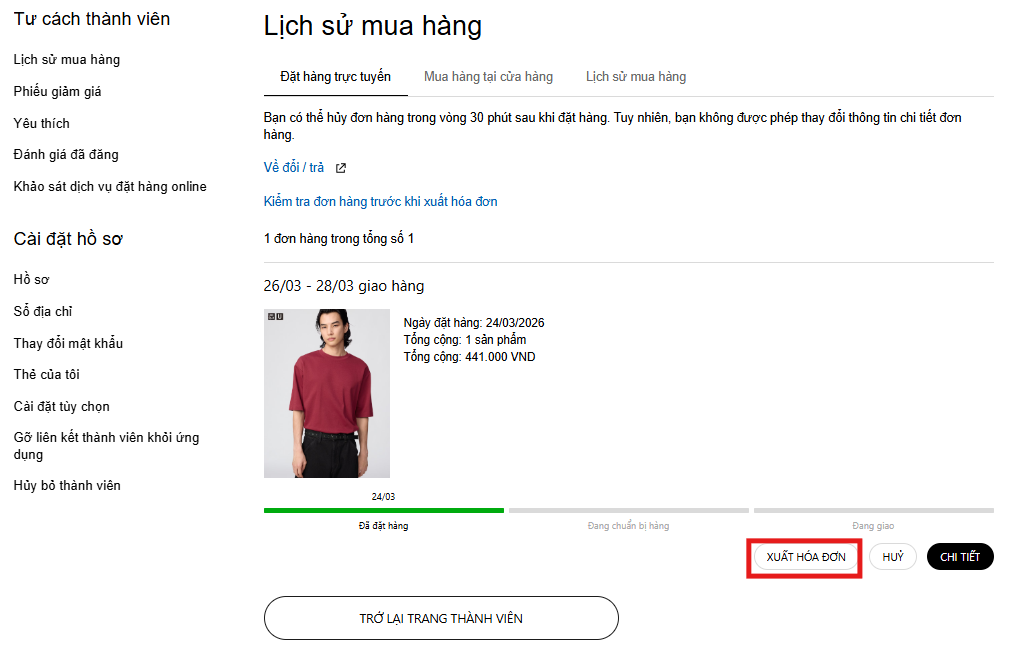
Task: Open Khảo sát dịch vụ đặt hàng online
Action: [110, 187]
